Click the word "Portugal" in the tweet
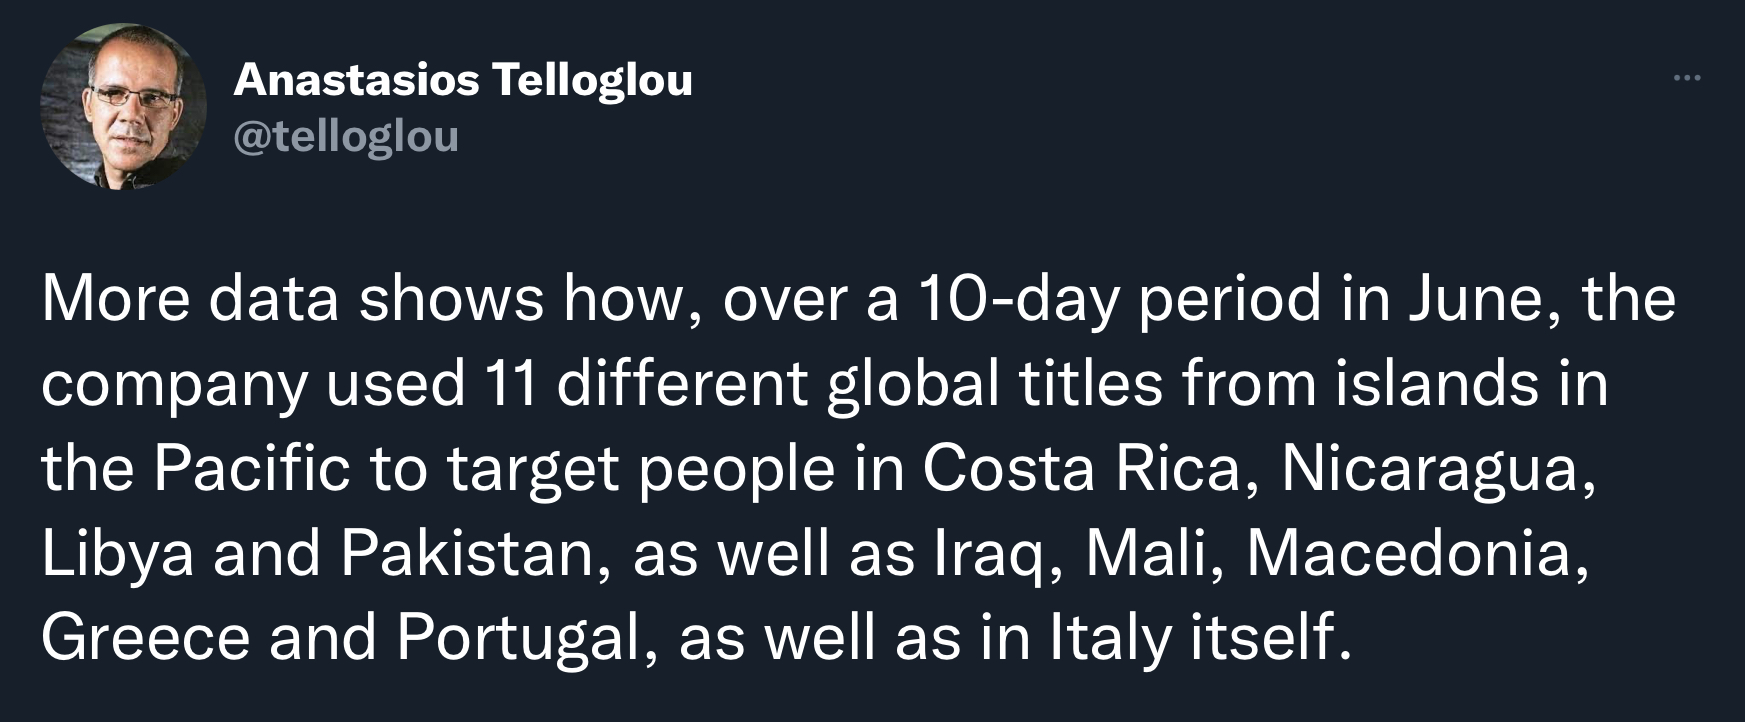 click(x=517, y=637)
